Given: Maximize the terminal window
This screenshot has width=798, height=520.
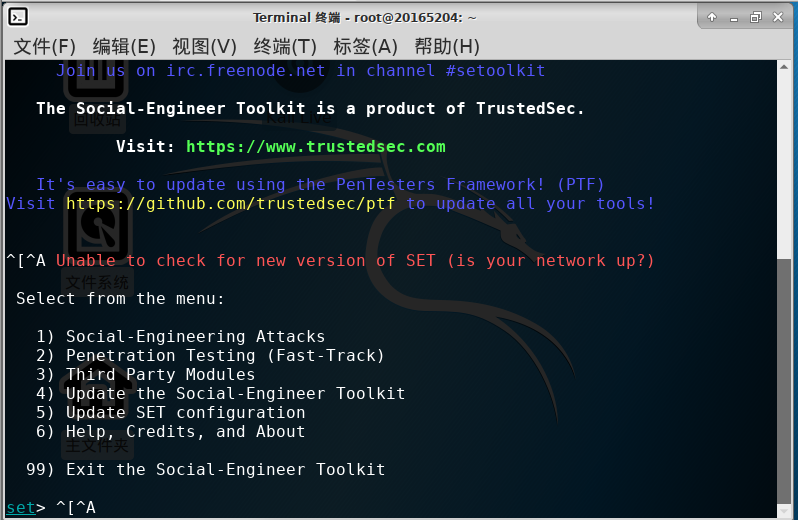Looking at the screenshot, I should click(756, 18).
